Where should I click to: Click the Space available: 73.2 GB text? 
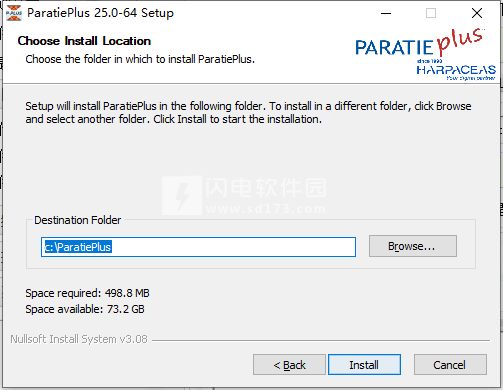85,309
